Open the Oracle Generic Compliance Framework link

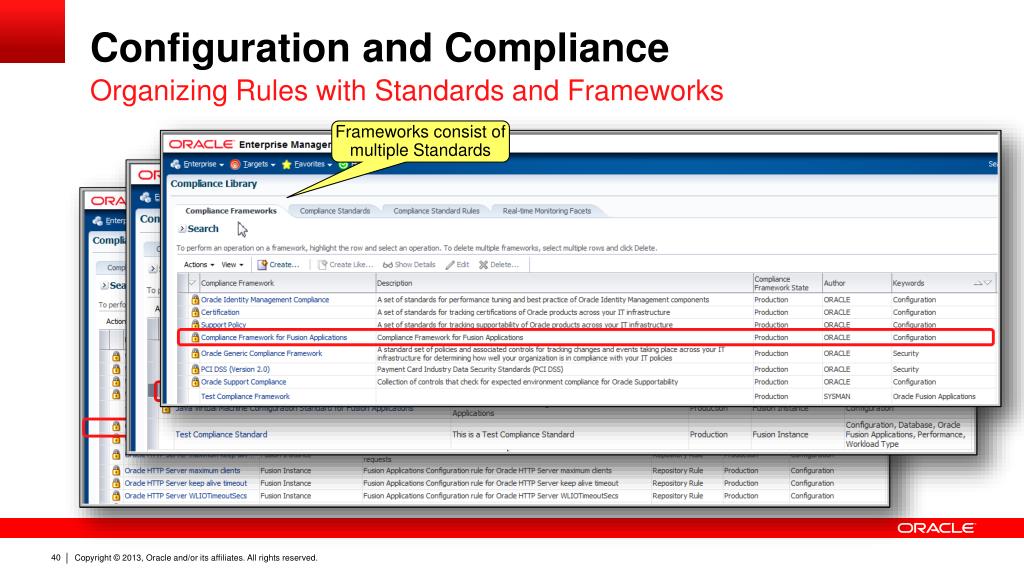tap(261, 353)
